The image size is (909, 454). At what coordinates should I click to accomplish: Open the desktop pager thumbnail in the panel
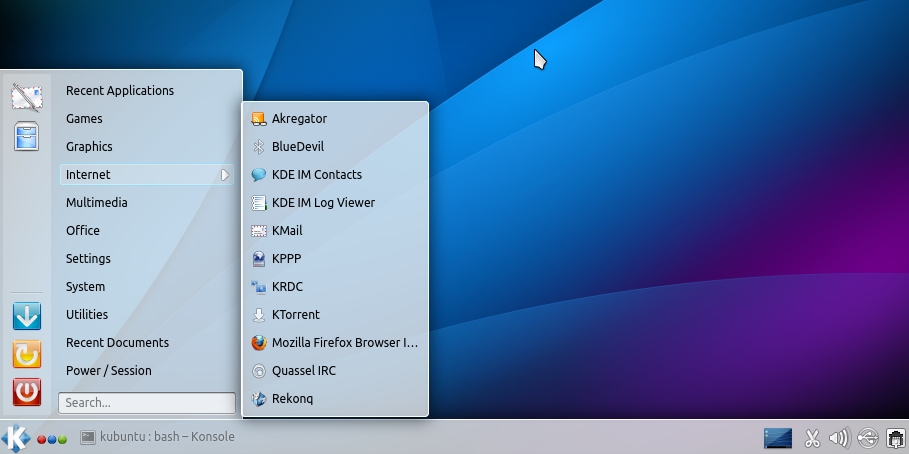click(777, 438)
